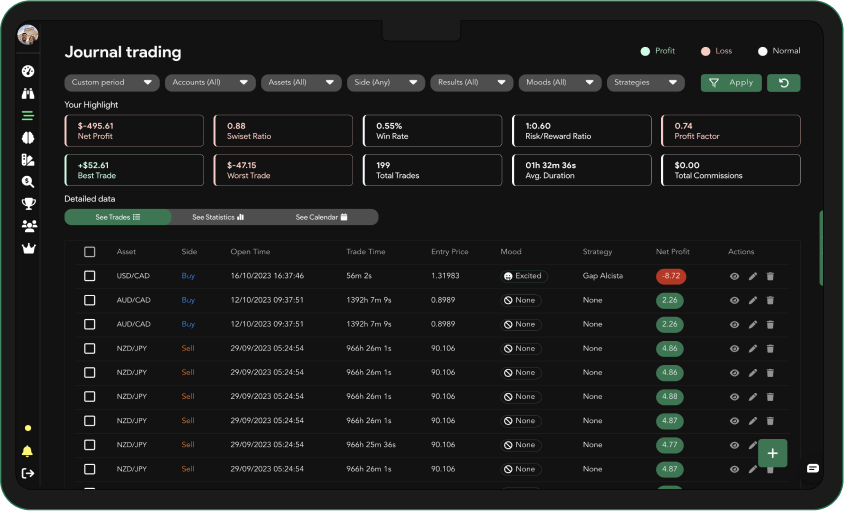Image resolution: width=844 pixels, height=511 pixels.
Task: View USD/CAD trade details via eye icon
Action: (x=734, y=276)
